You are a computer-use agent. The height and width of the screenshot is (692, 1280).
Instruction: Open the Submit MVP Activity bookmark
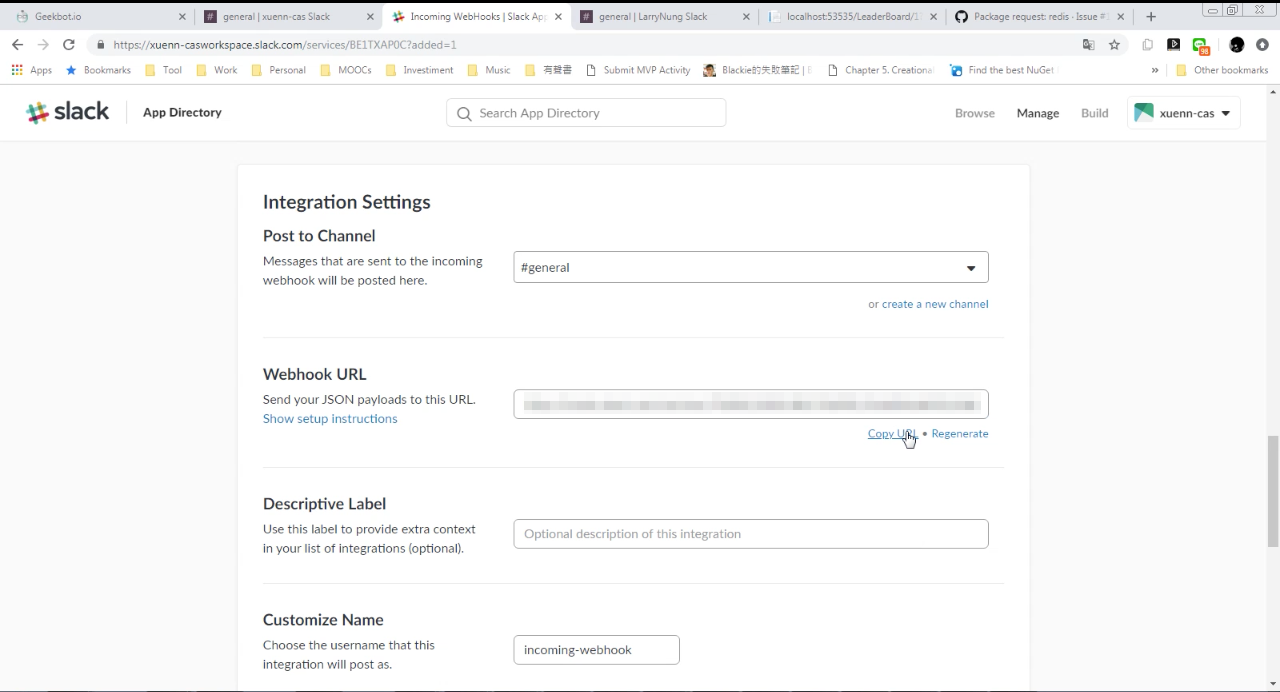click(x=638, y=70)
